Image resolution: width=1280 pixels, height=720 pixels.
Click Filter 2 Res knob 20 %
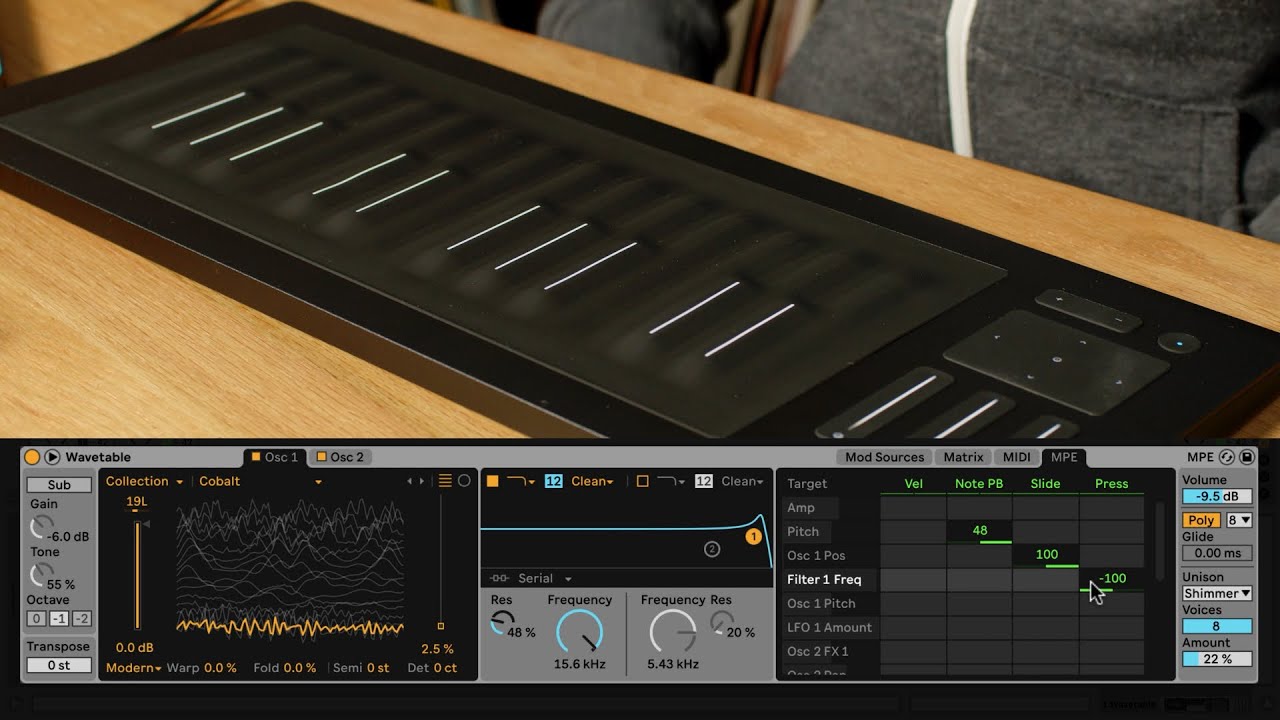pos(721,622)
